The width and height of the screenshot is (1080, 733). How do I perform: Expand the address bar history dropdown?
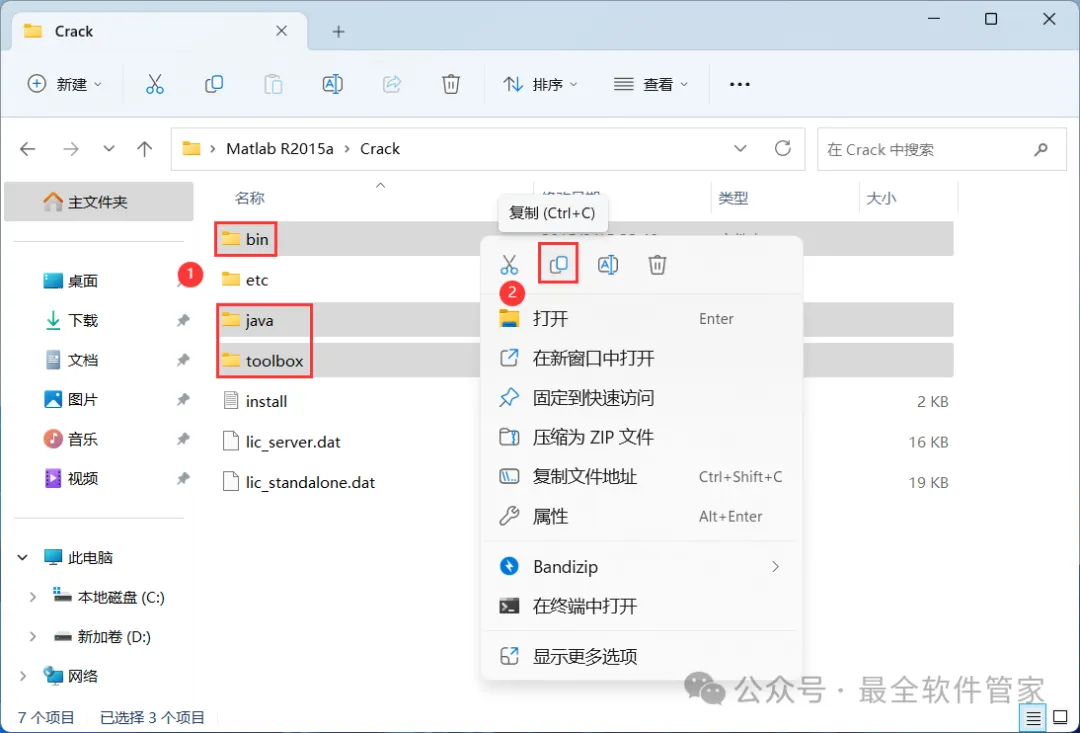[x=740, y=148]
